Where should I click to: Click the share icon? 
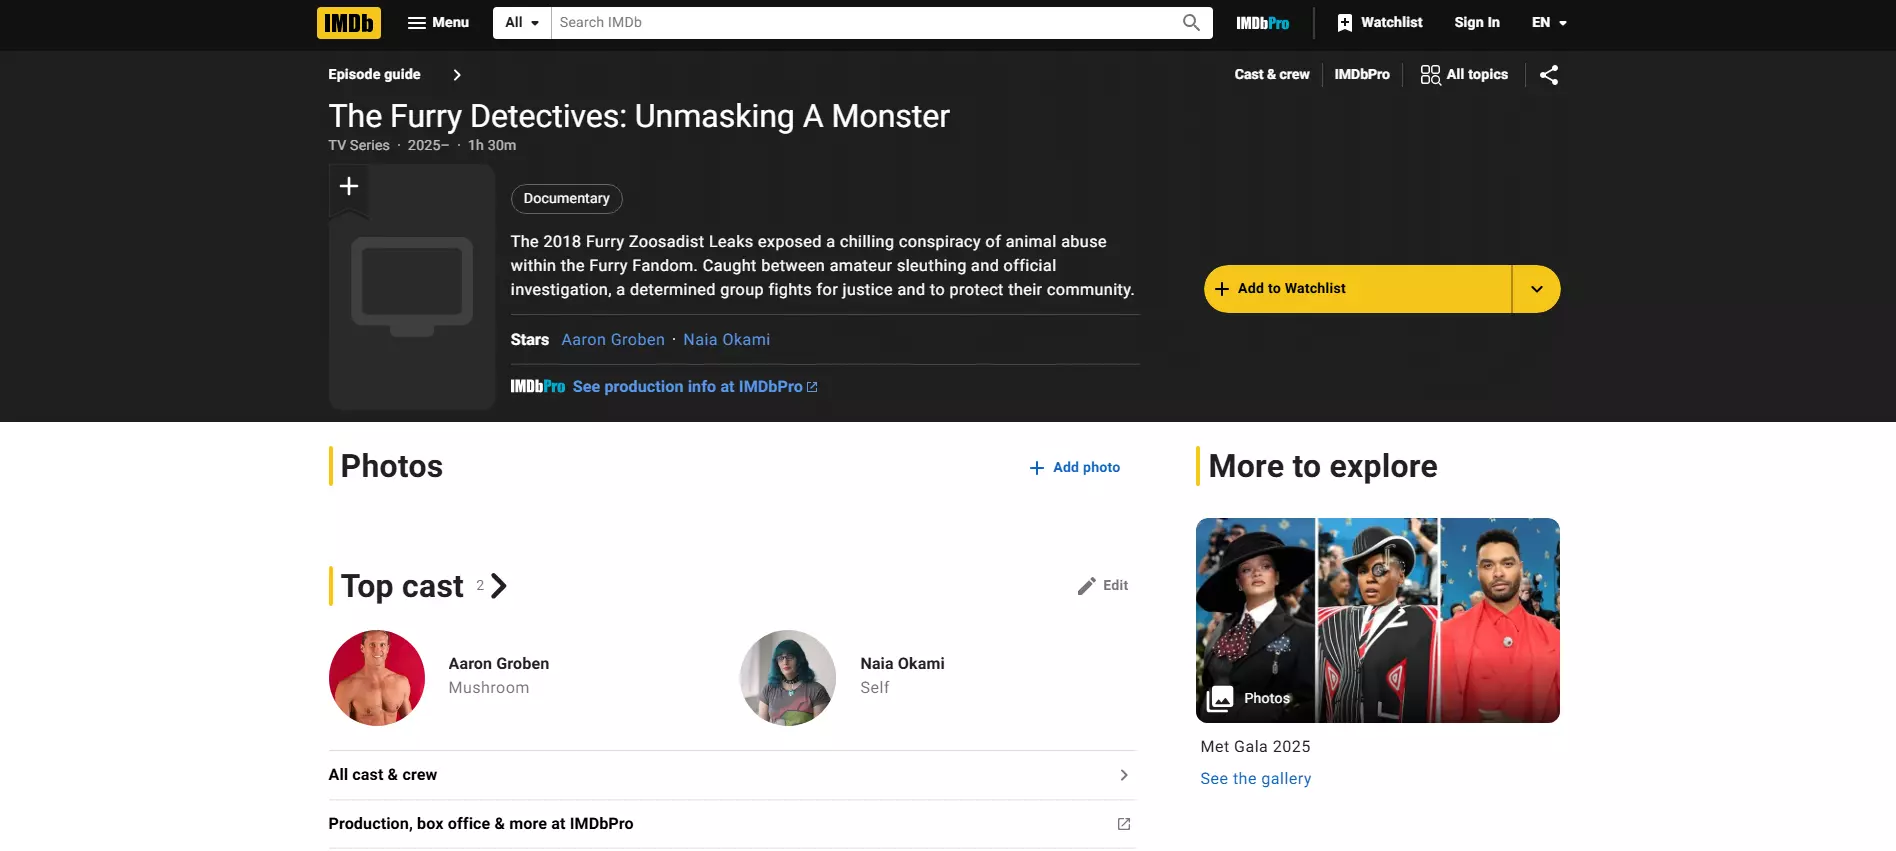(x=1549, y=75)
